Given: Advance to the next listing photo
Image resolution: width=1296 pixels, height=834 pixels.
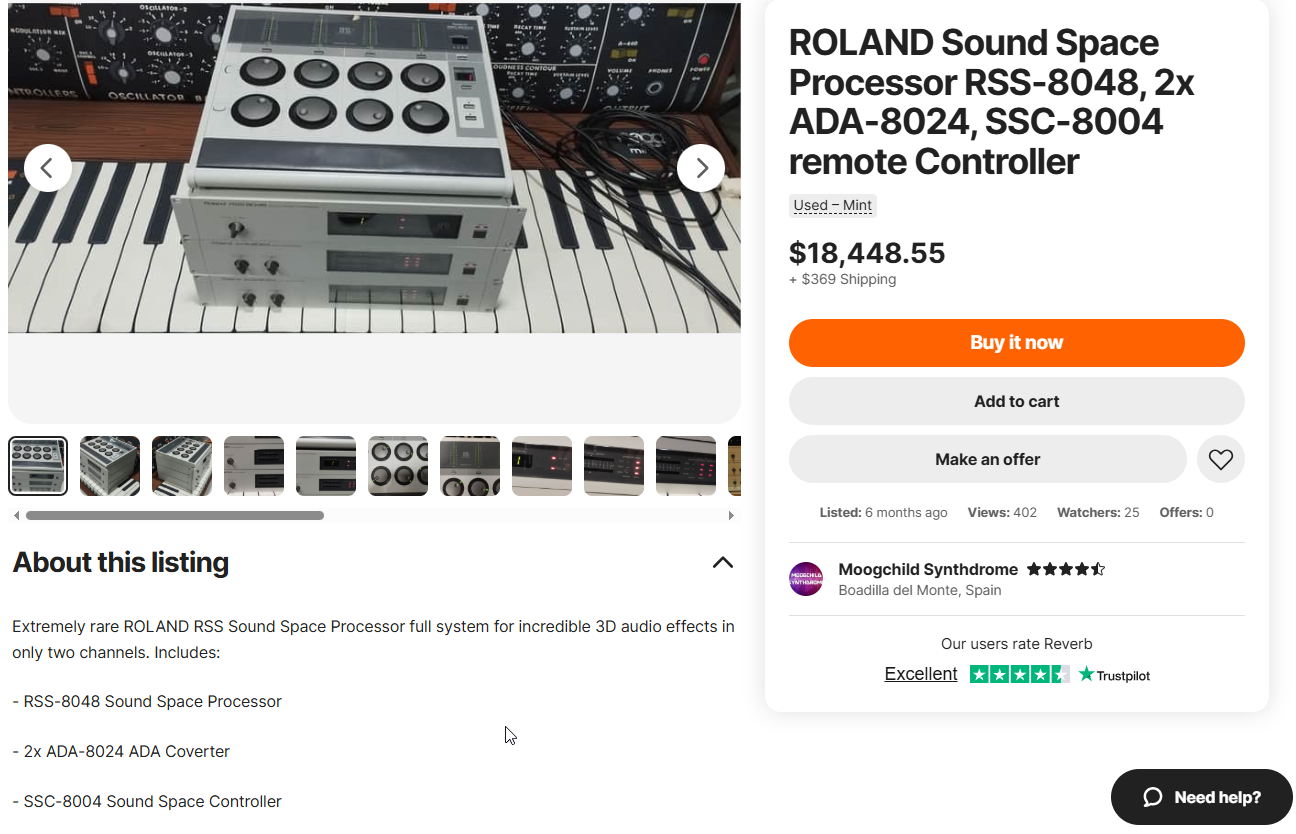Looking at the screenshot, I should [701, 168].
